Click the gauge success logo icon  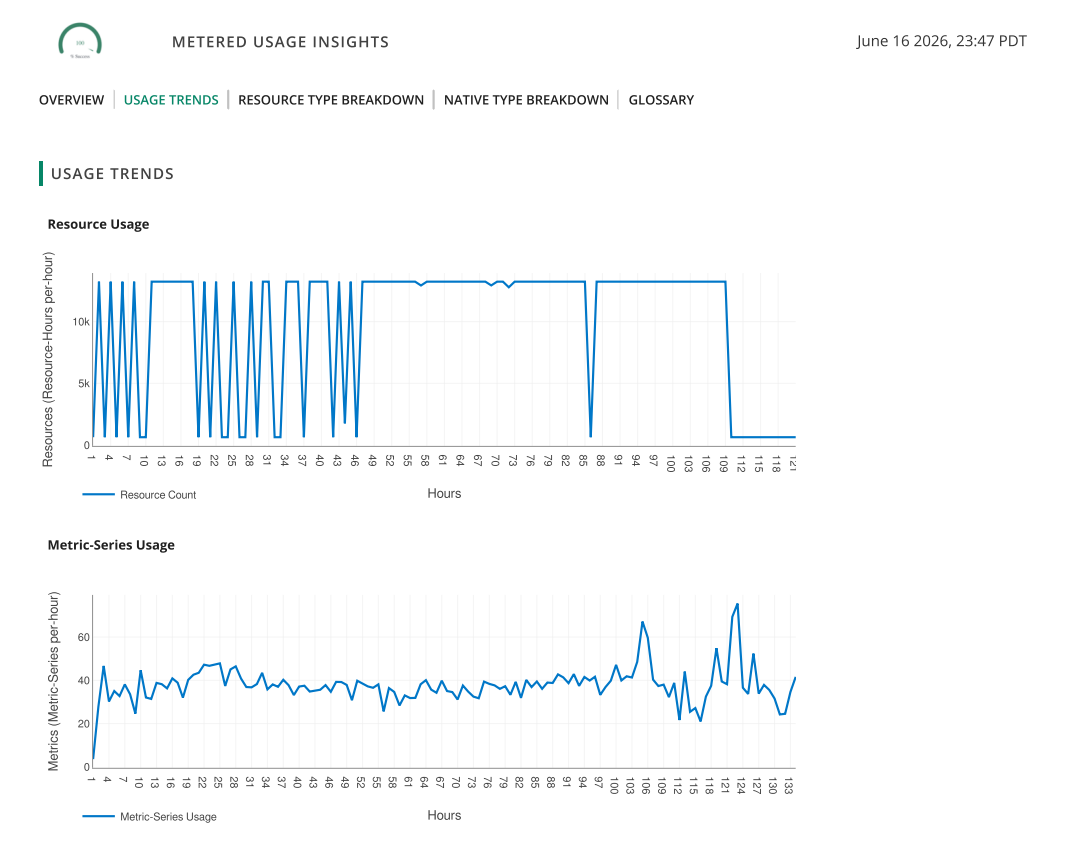(x=80, y=41)
